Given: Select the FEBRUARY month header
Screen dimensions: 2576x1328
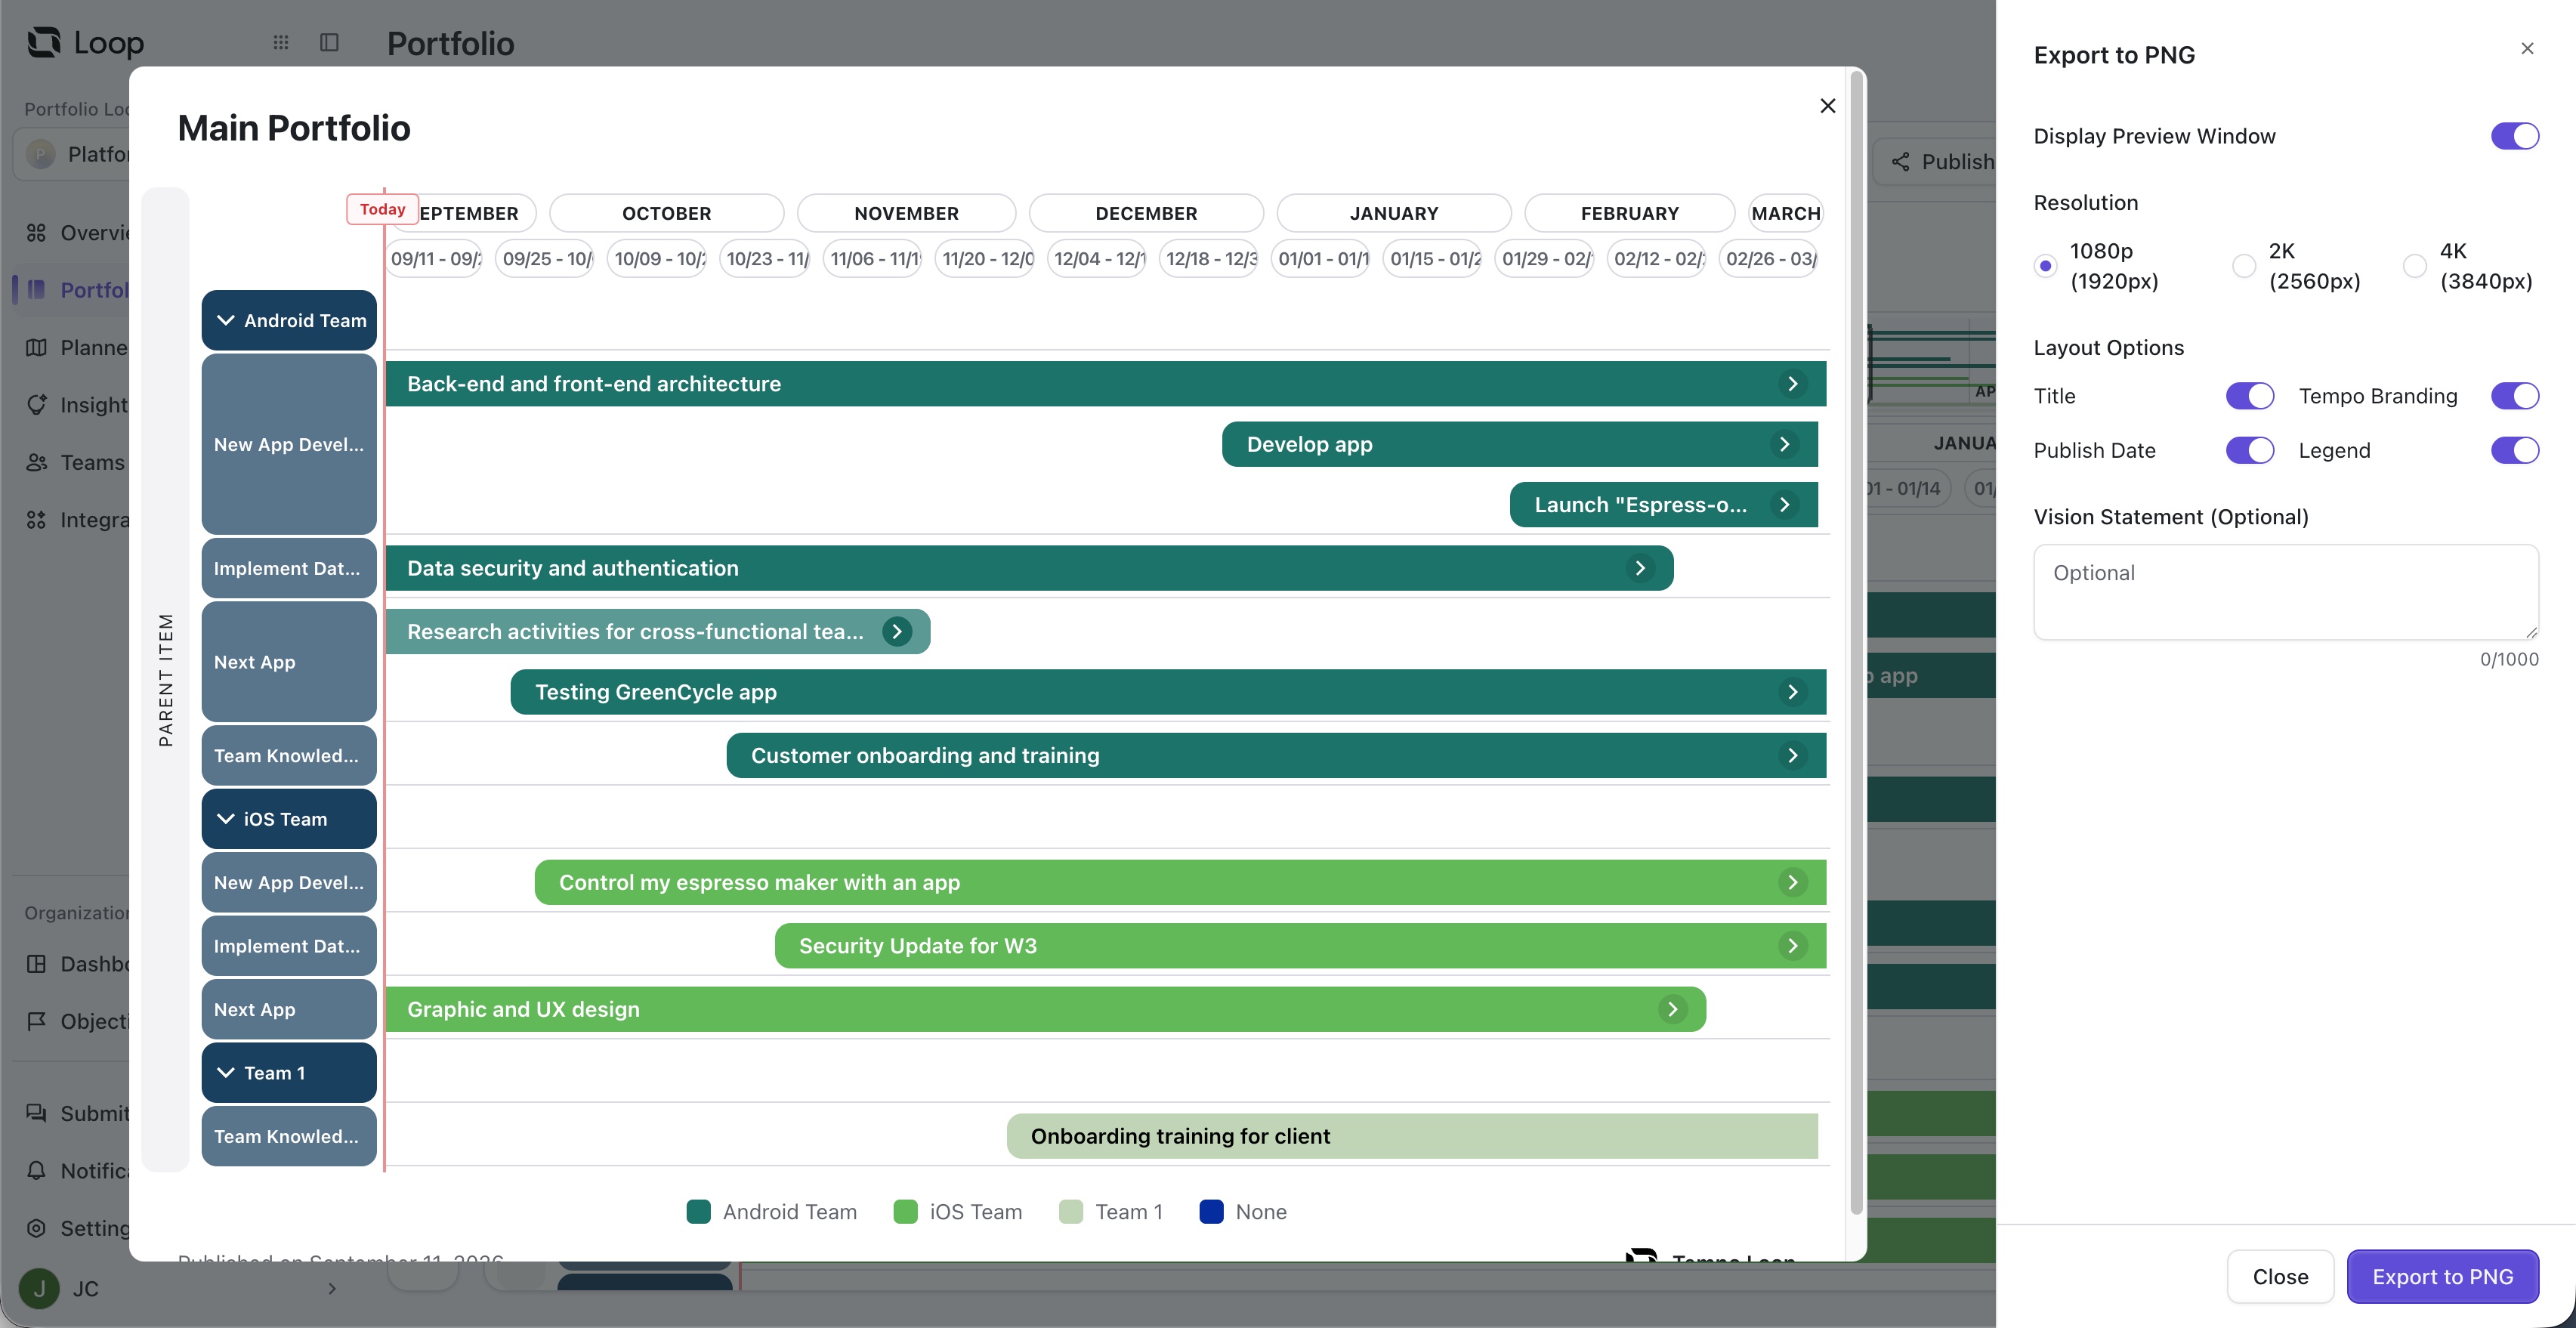Looking at the screenshot, I should (x=1629, y=213).
